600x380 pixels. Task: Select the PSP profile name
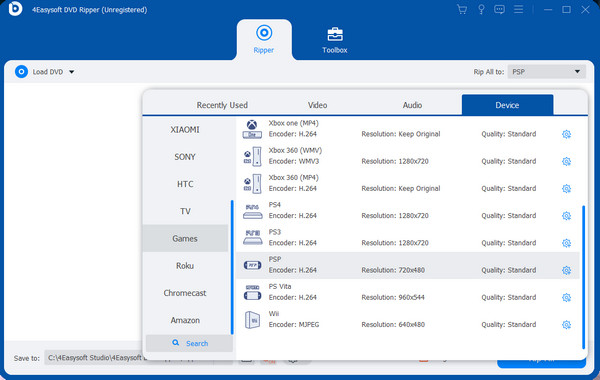275,259
